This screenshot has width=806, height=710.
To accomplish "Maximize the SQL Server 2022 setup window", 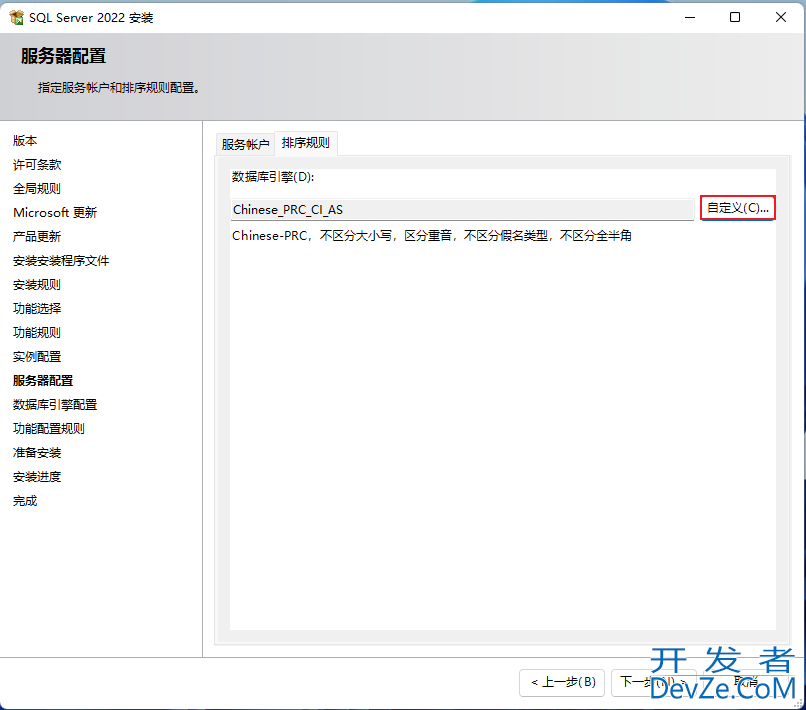I will (x=735, y=17).
